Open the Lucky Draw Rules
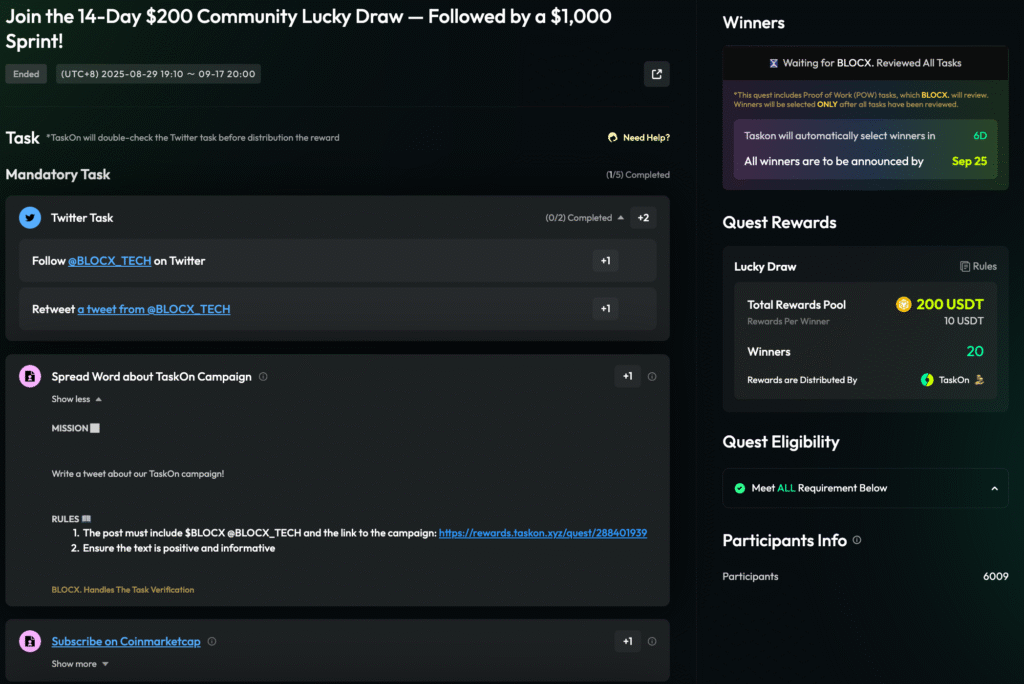Image resolution: width=1024 pixels, height=684 pixels. 978,267
